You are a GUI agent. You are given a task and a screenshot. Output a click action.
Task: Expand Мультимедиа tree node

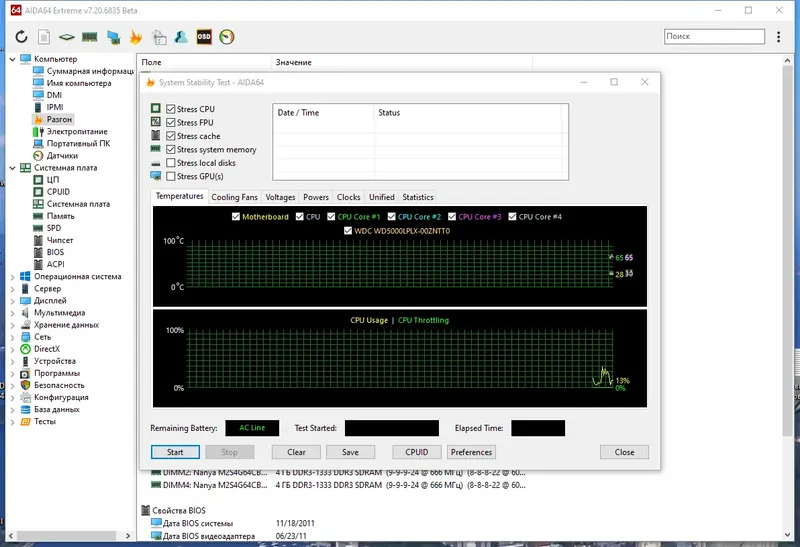point(12,313)
